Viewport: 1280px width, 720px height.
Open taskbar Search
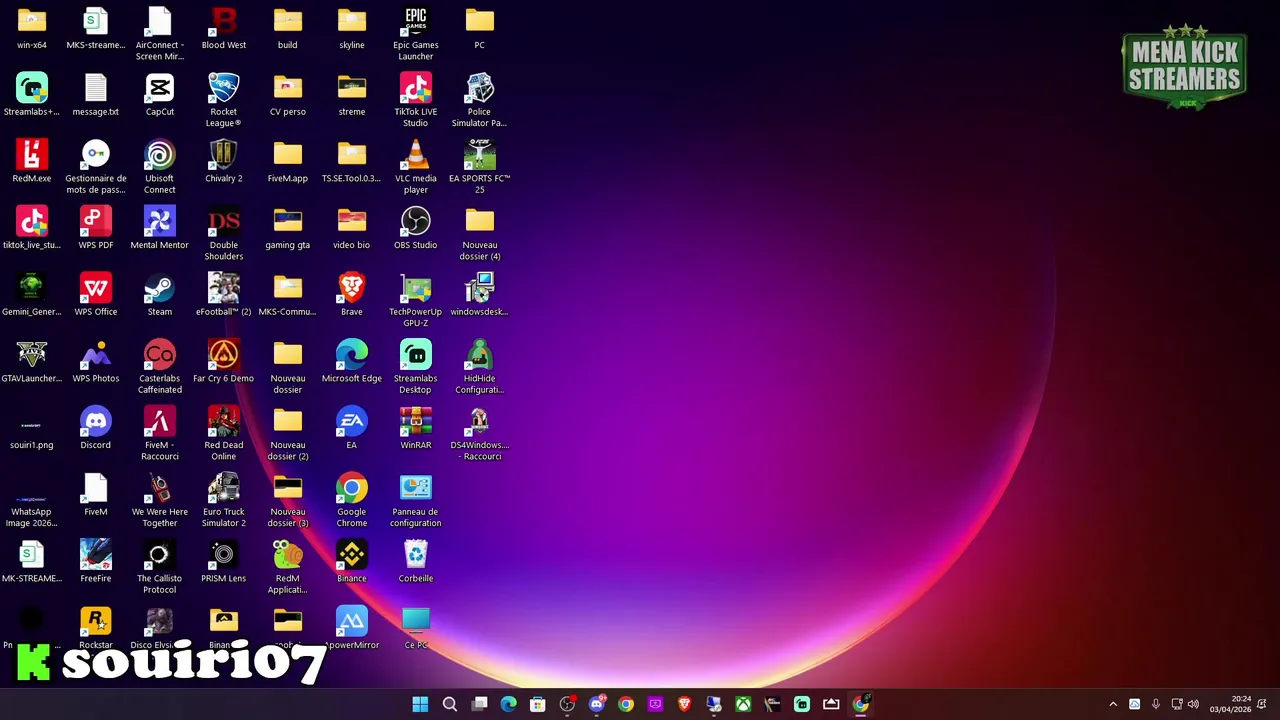point(450,704)
